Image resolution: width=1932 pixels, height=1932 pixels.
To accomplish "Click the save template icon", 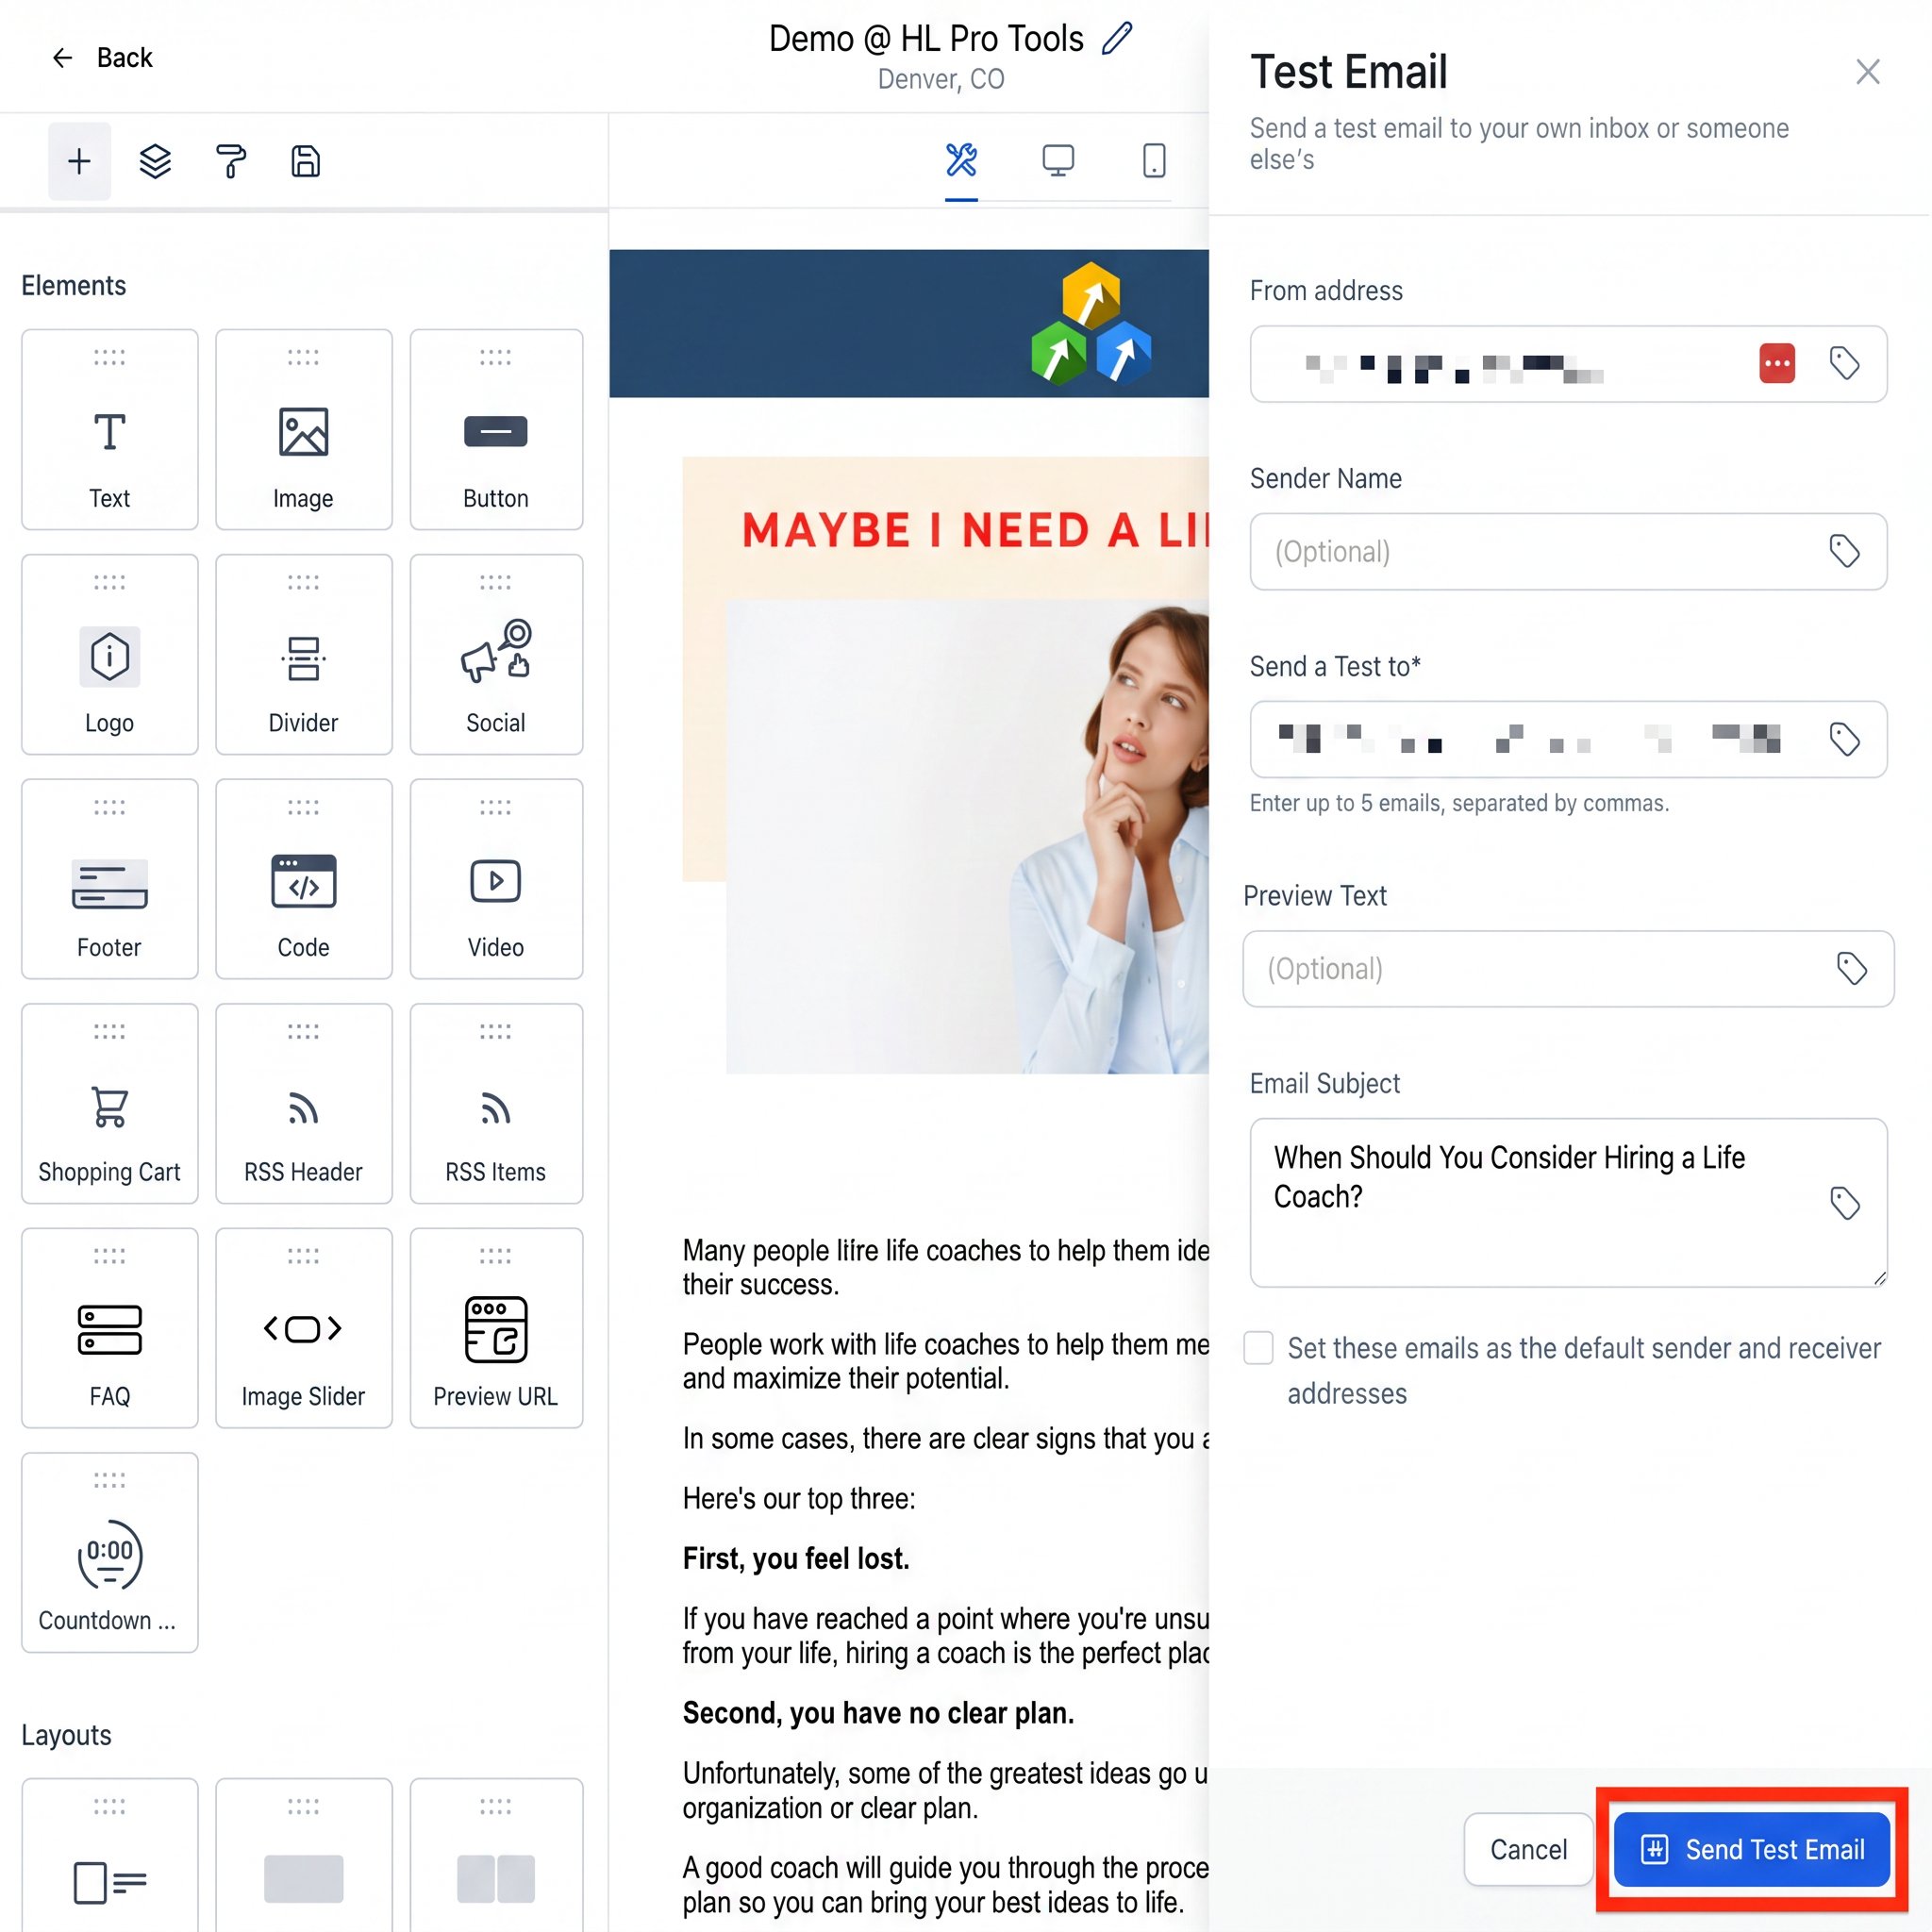I will pyautogui.click(x=306, y=161).
